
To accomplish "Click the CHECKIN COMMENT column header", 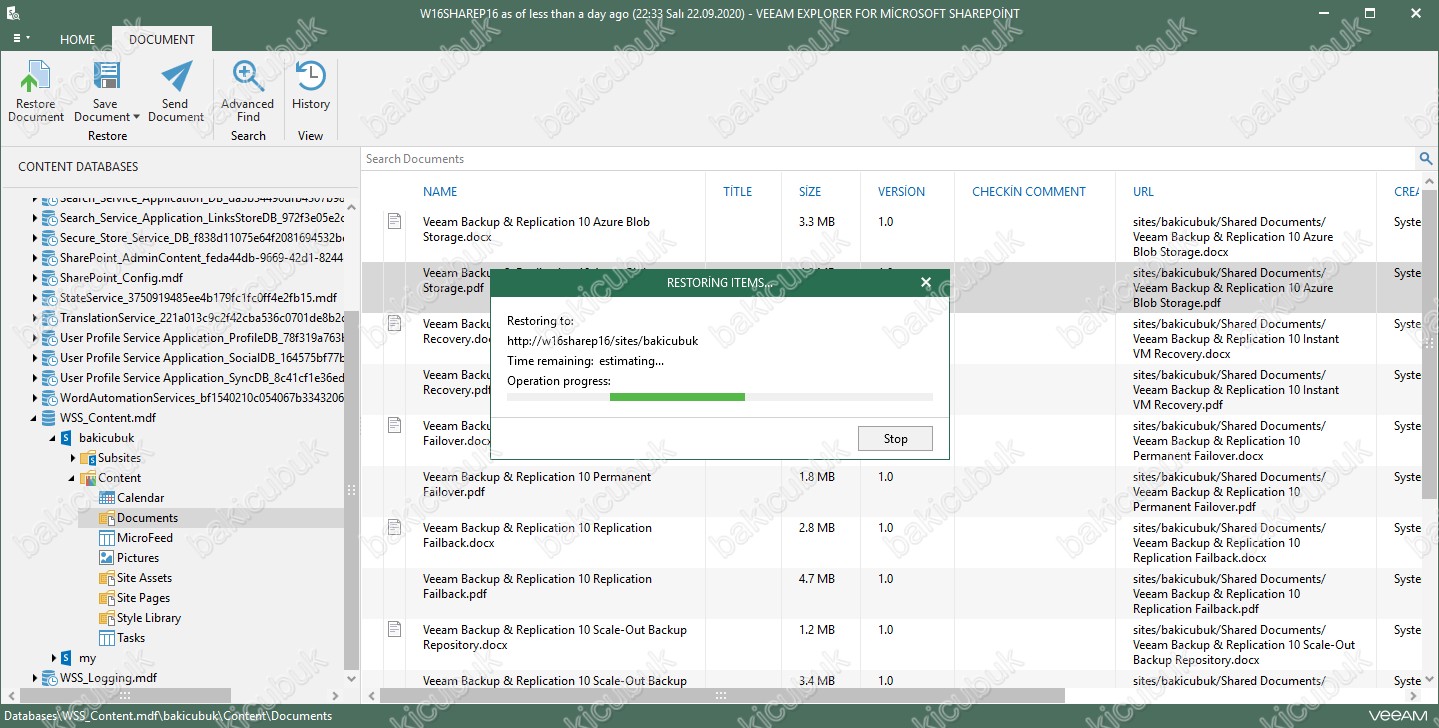I will (1029, 192).
